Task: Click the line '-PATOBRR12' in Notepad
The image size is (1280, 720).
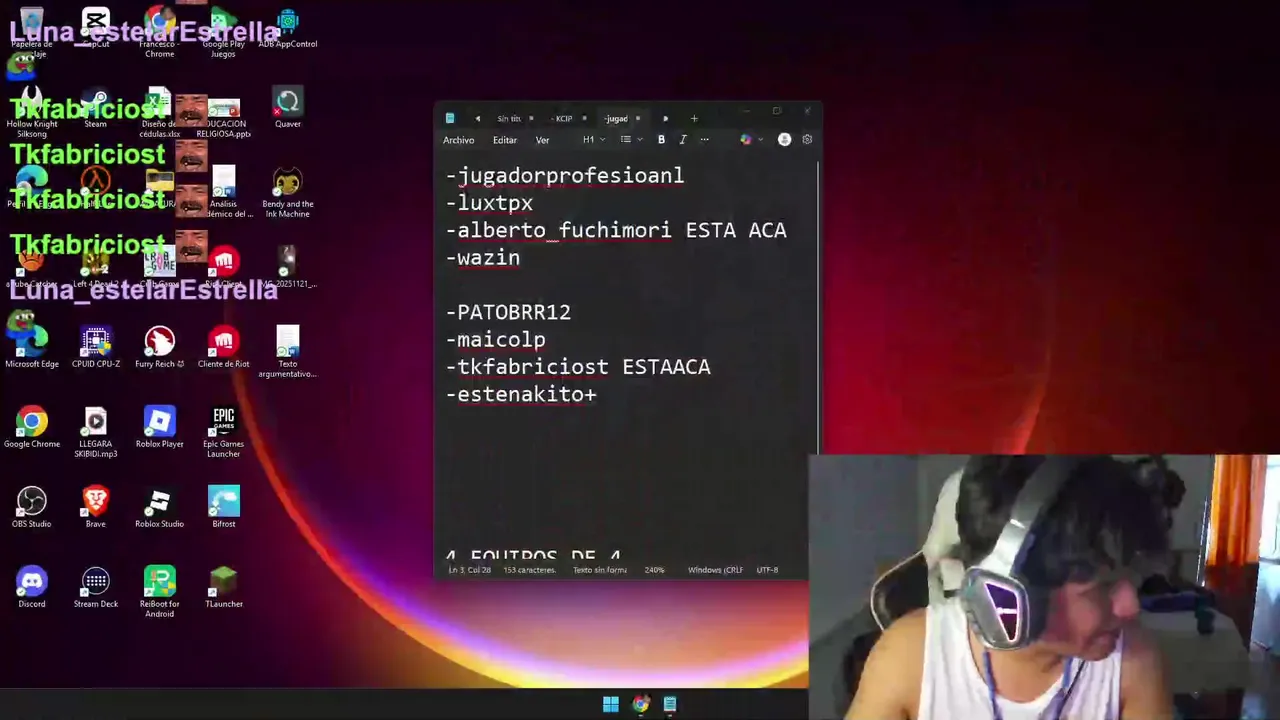Action: [508, 312]
